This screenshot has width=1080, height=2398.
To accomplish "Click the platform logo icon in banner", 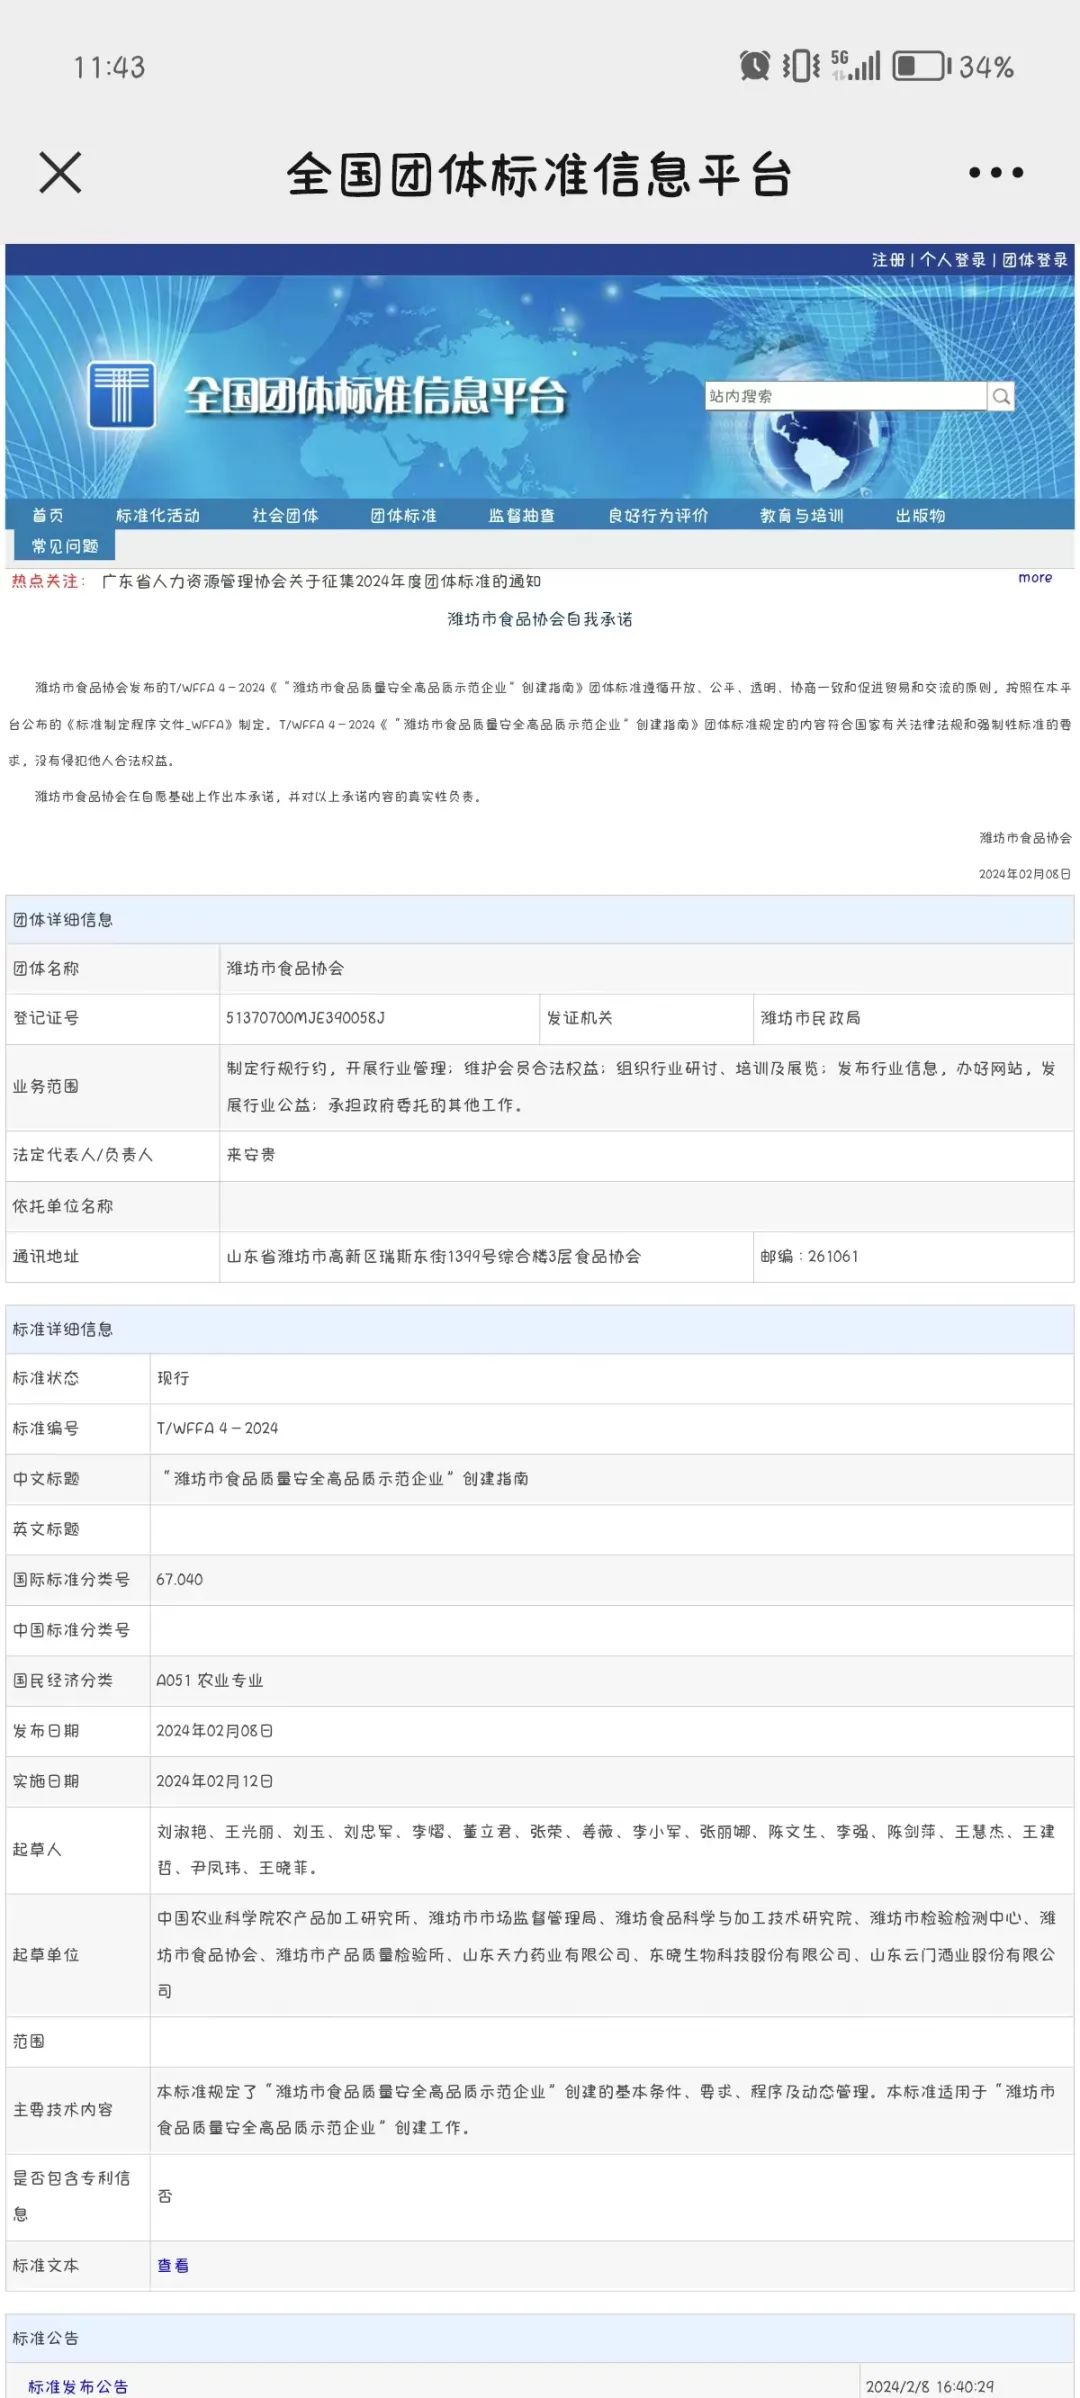I will [x=121, y=394].
